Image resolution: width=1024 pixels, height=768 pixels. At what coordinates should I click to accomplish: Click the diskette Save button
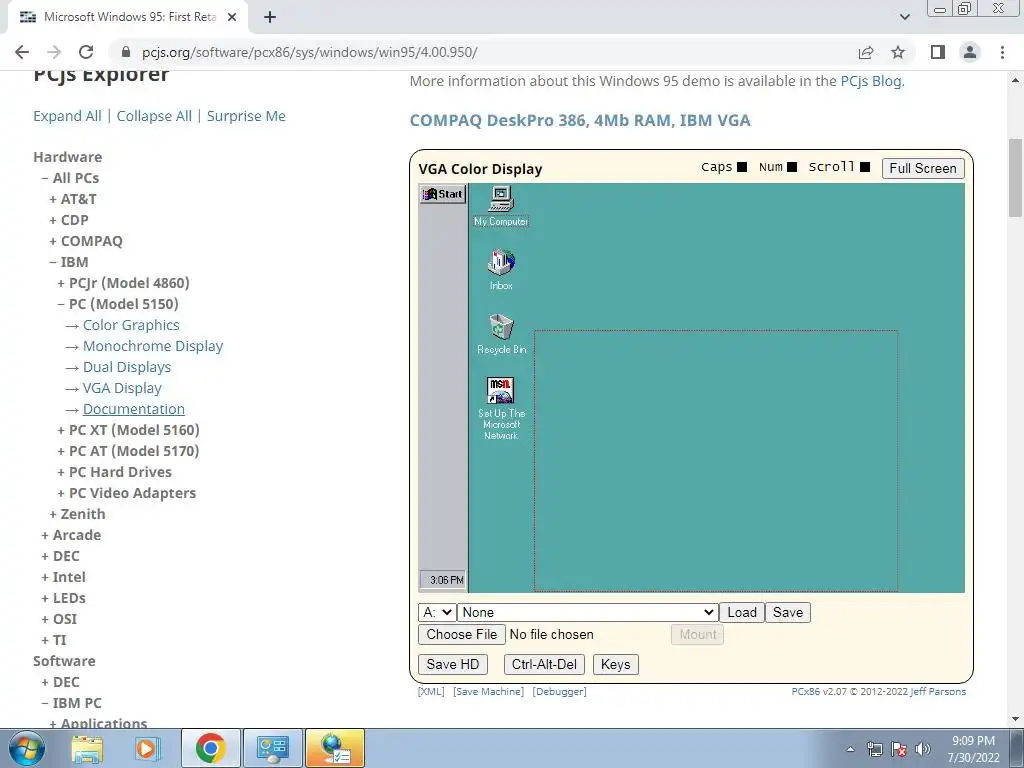(788, 613)
